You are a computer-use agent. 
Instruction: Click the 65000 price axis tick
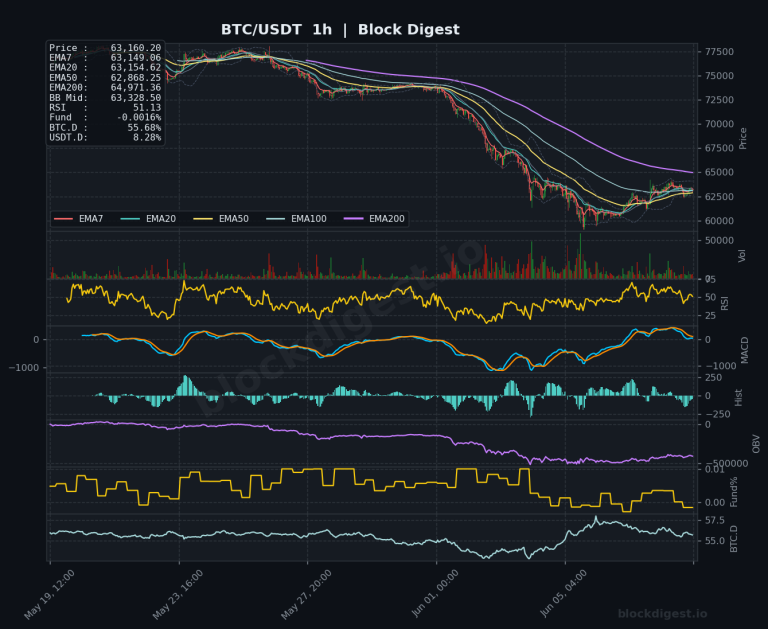point(720,172)
